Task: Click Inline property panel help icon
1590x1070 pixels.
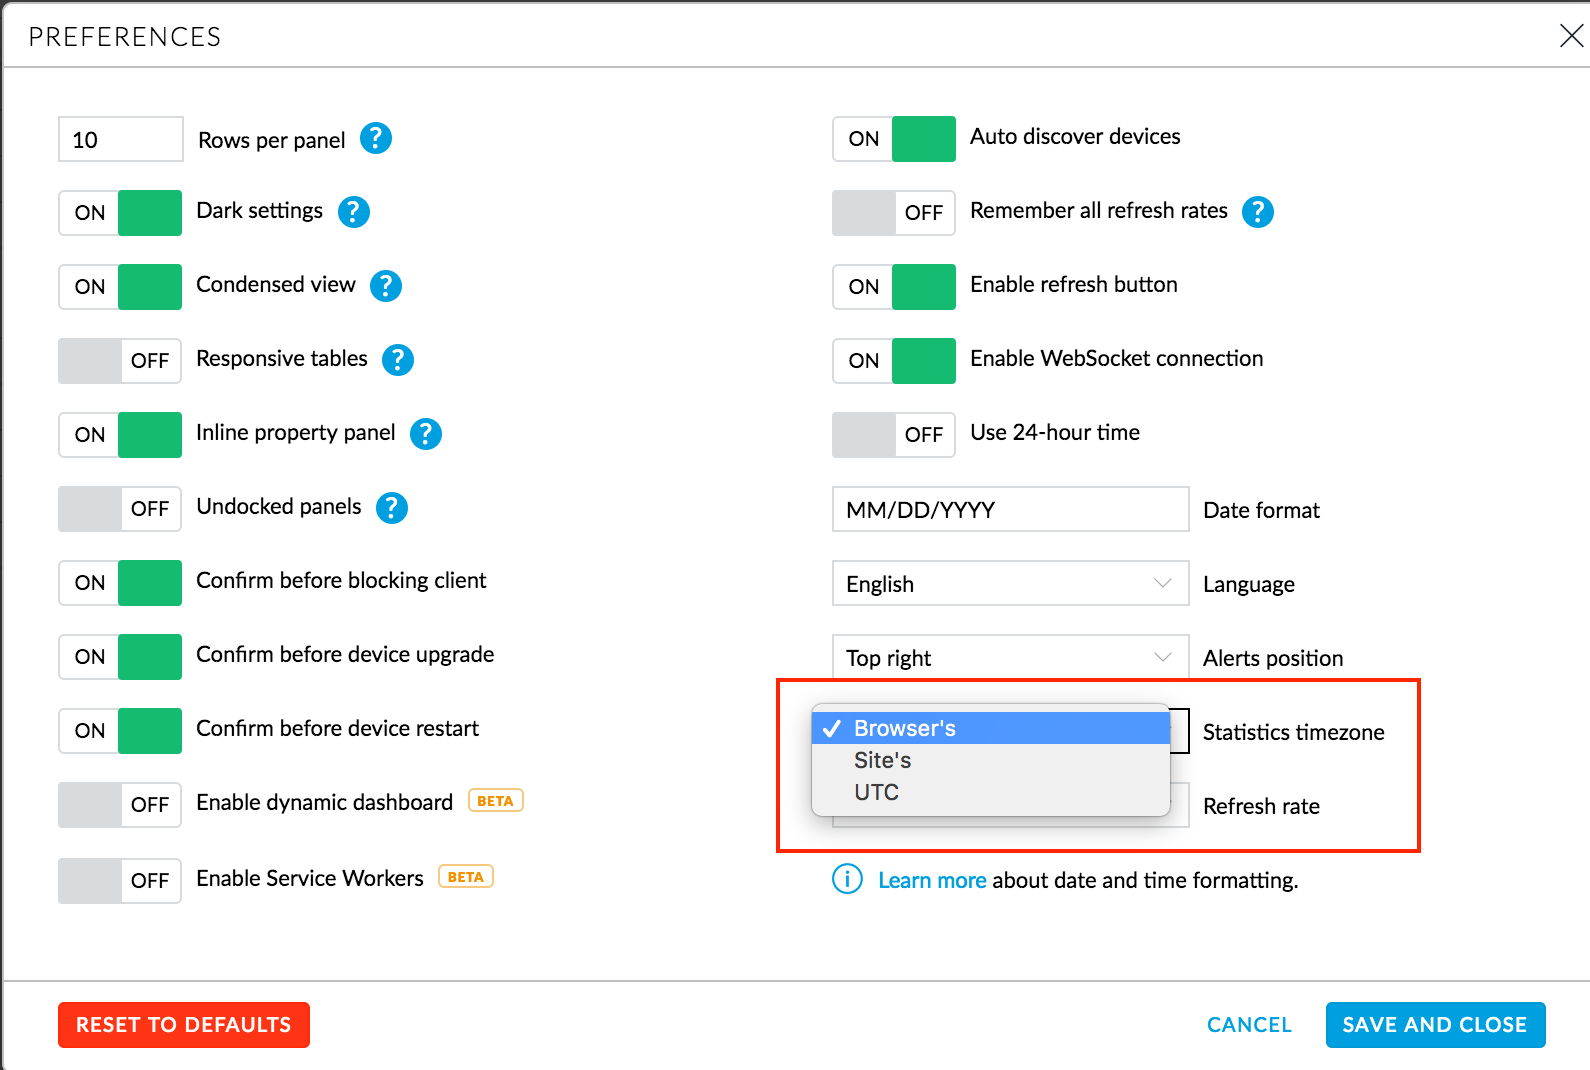Action: coord(426,434)
